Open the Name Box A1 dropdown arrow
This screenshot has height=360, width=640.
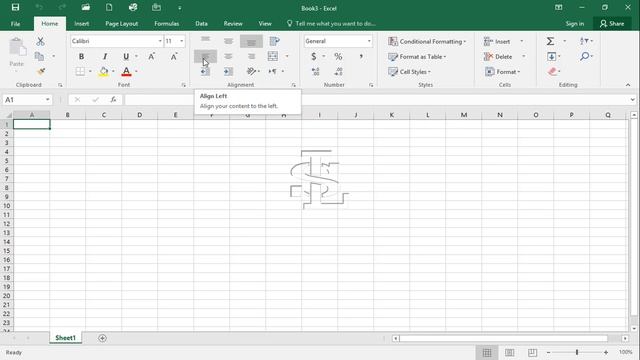48,100
